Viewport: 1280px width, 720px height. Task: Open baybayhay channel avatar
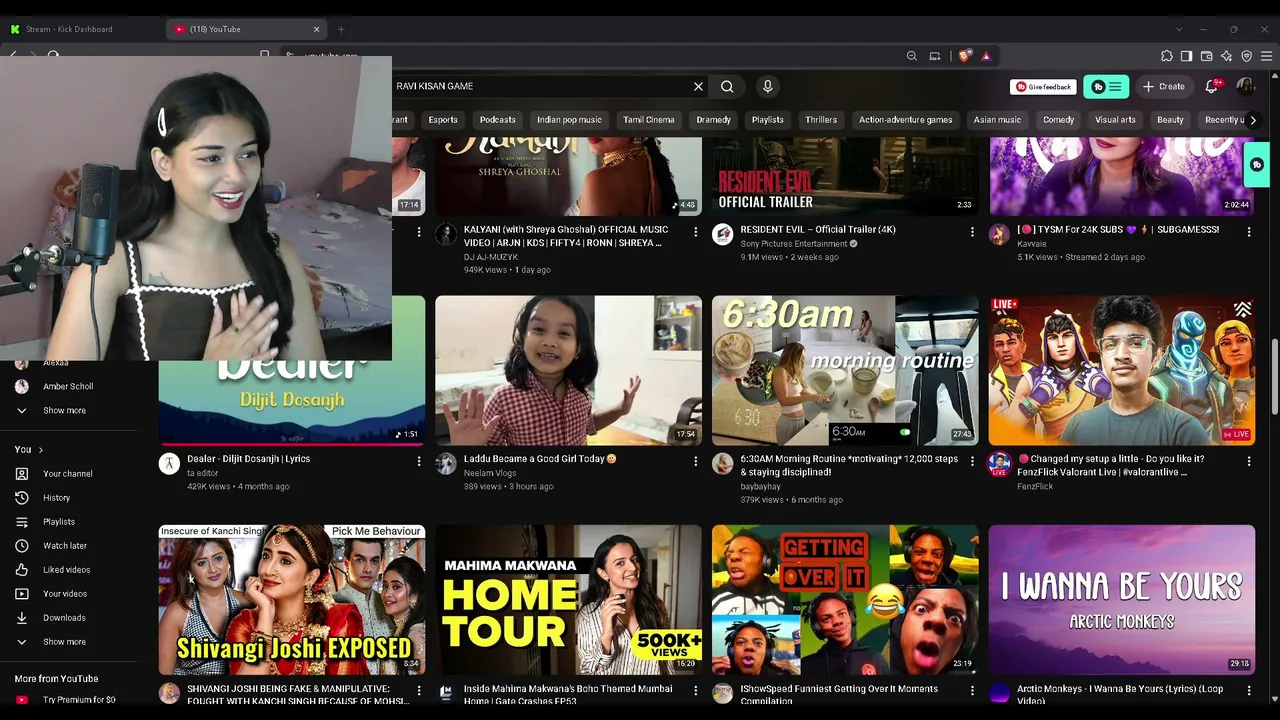click(723, 464)
